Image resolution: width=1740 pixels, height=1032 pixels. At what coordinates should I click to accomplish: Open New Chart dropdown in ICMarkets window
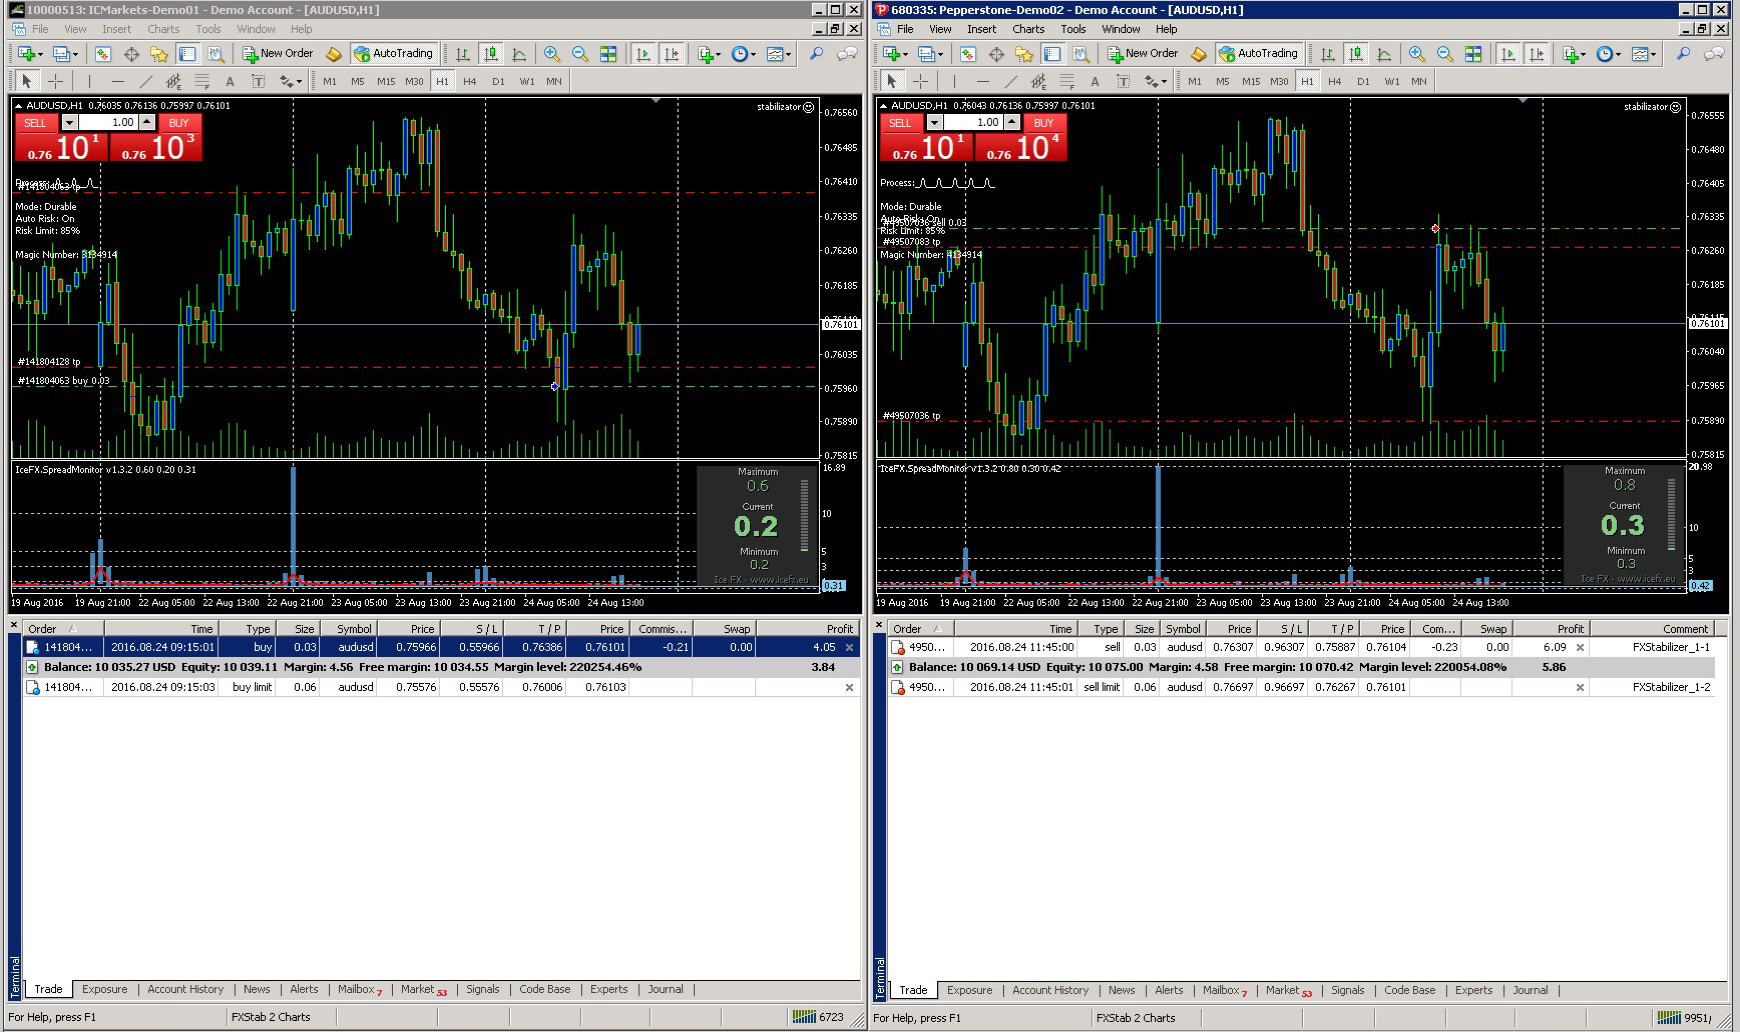[29, 54]
